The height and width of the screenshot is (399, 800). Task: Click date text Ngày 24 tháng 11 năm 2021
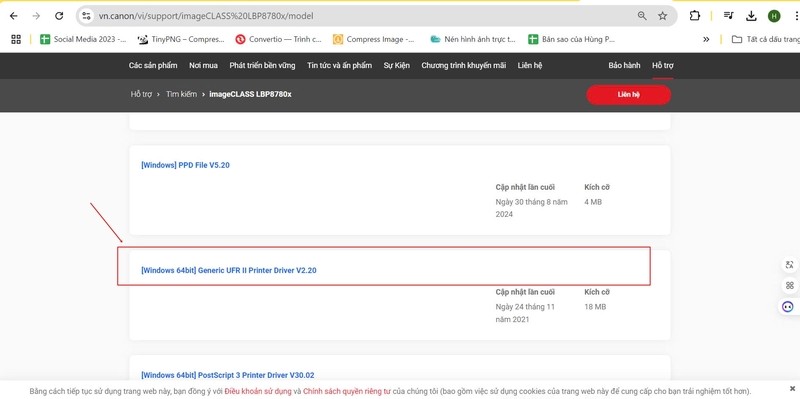[x=526, y=313]
